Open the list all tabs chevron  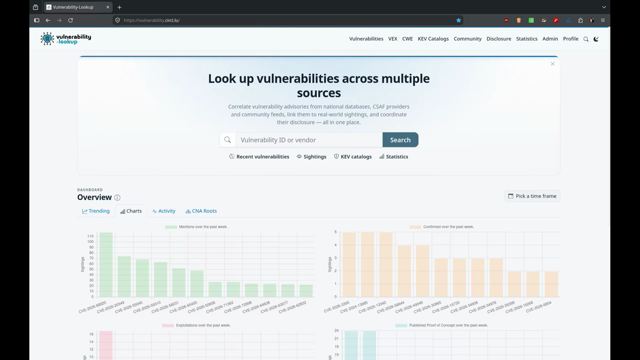tap(604, 7)
